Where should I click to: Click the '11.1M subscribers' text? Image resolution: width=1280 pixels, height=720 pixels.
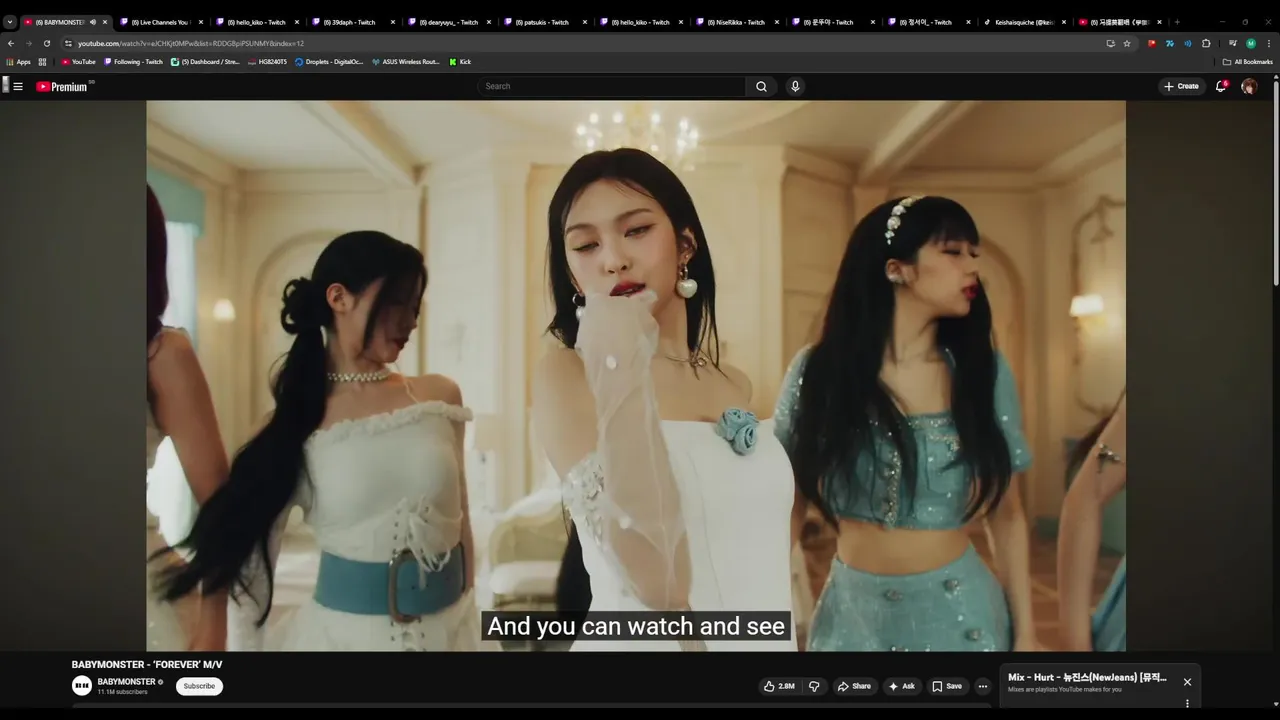click(x=122, y=692)
